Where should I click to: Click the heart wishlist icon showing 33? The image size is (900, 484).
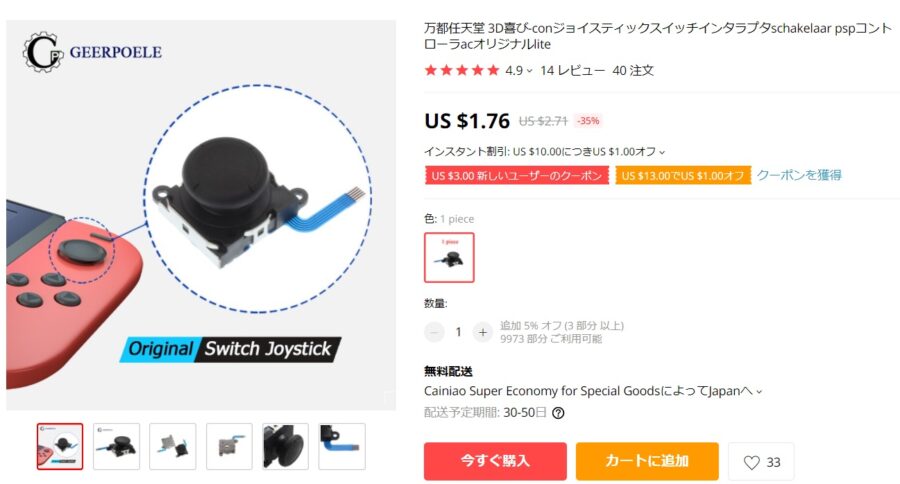point(761,462)
